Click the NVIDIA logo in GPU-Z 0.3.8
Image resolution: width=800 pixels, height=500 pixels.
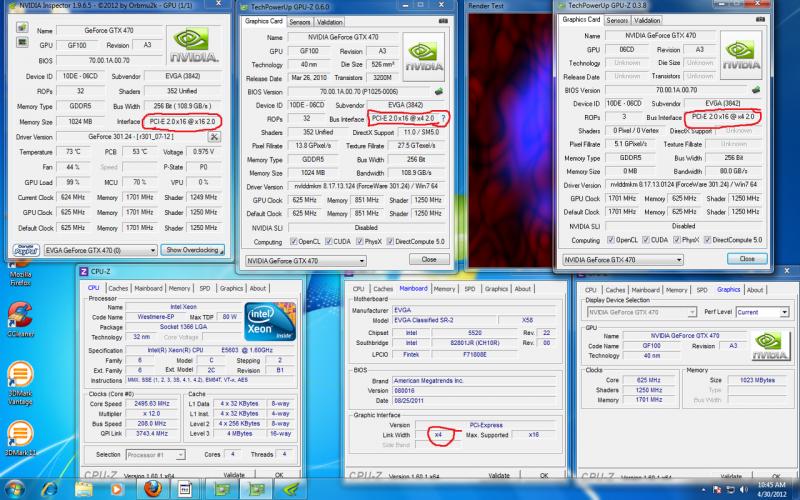tap(741, 55)
